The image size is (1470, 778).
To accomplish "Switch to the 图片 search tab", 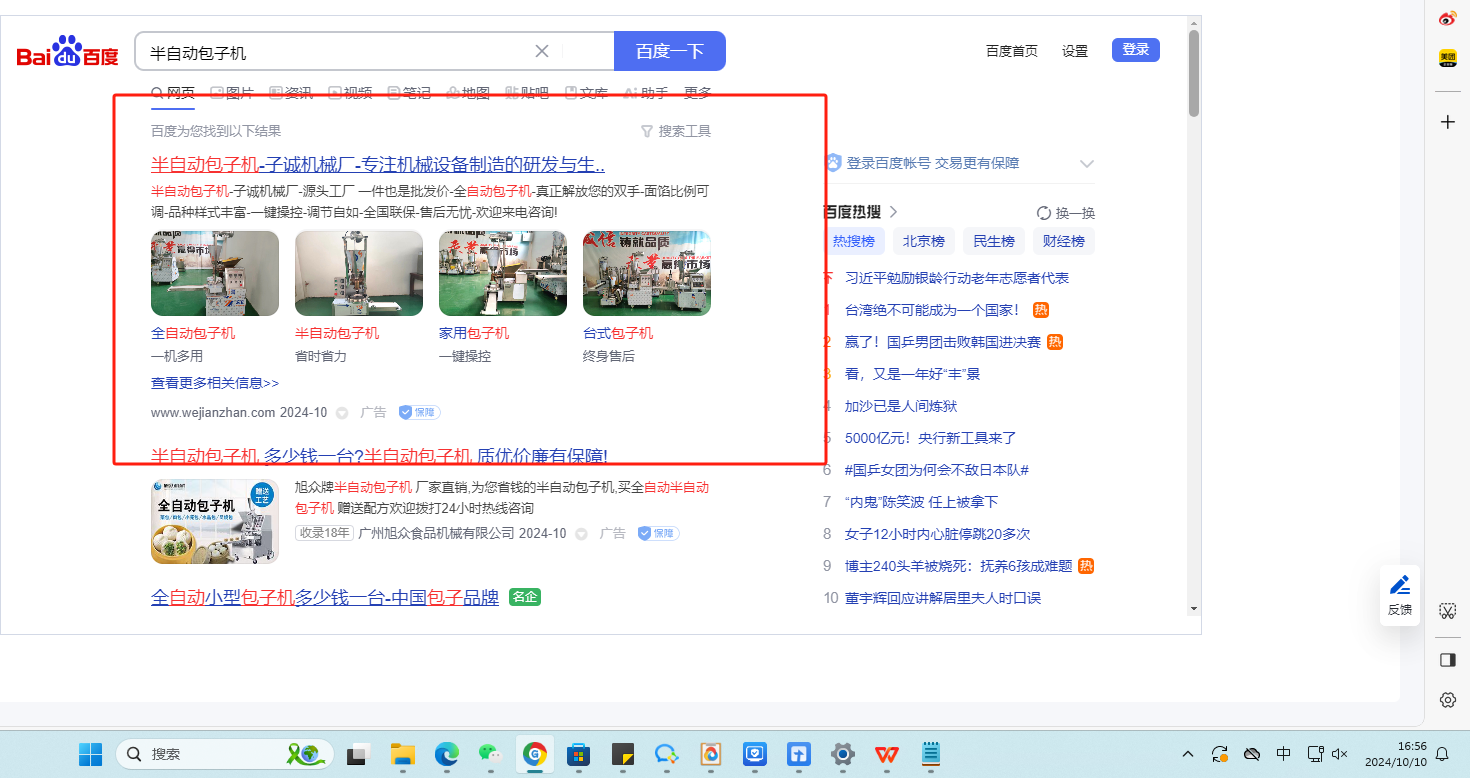I will coord(232,93).
